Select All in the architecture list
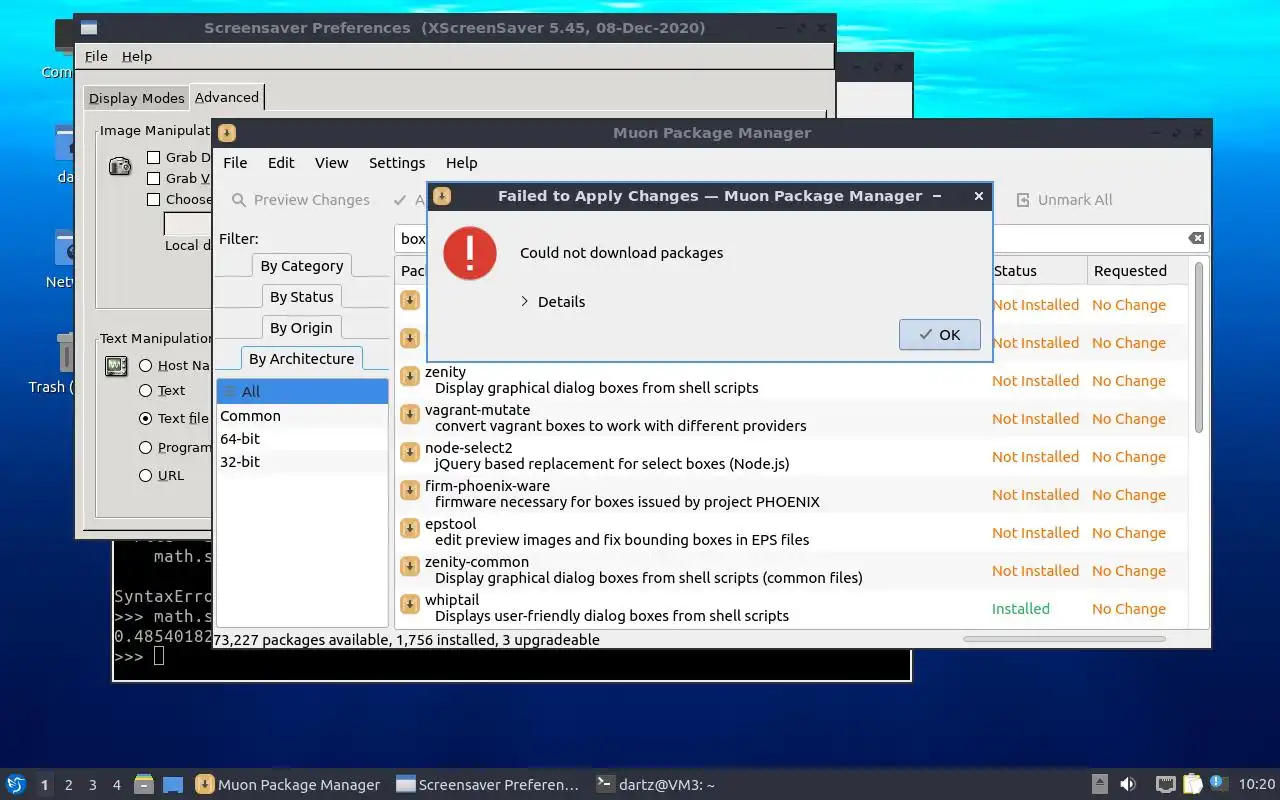 tap(302, 392)
